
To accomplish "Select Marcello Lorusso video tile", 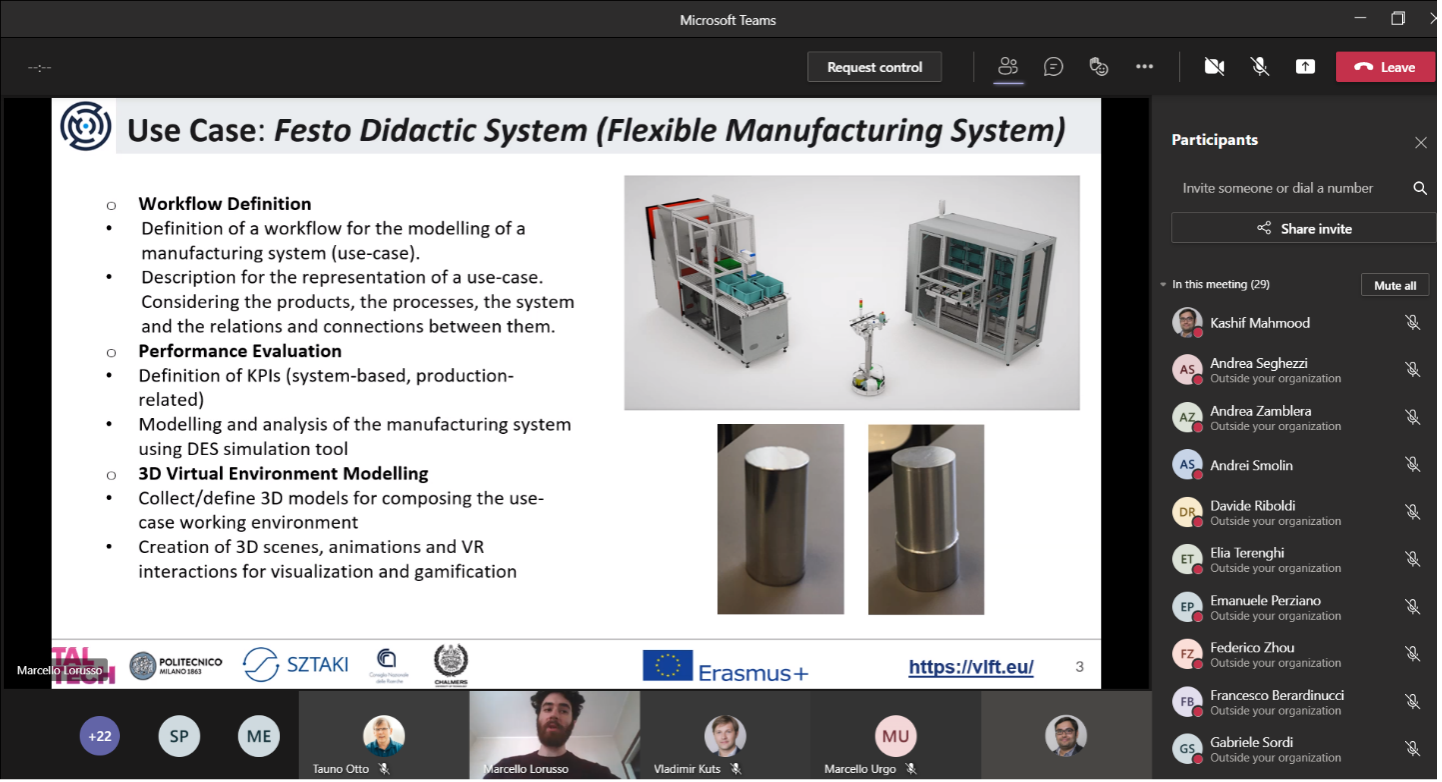I will click(x=554, y=735).
